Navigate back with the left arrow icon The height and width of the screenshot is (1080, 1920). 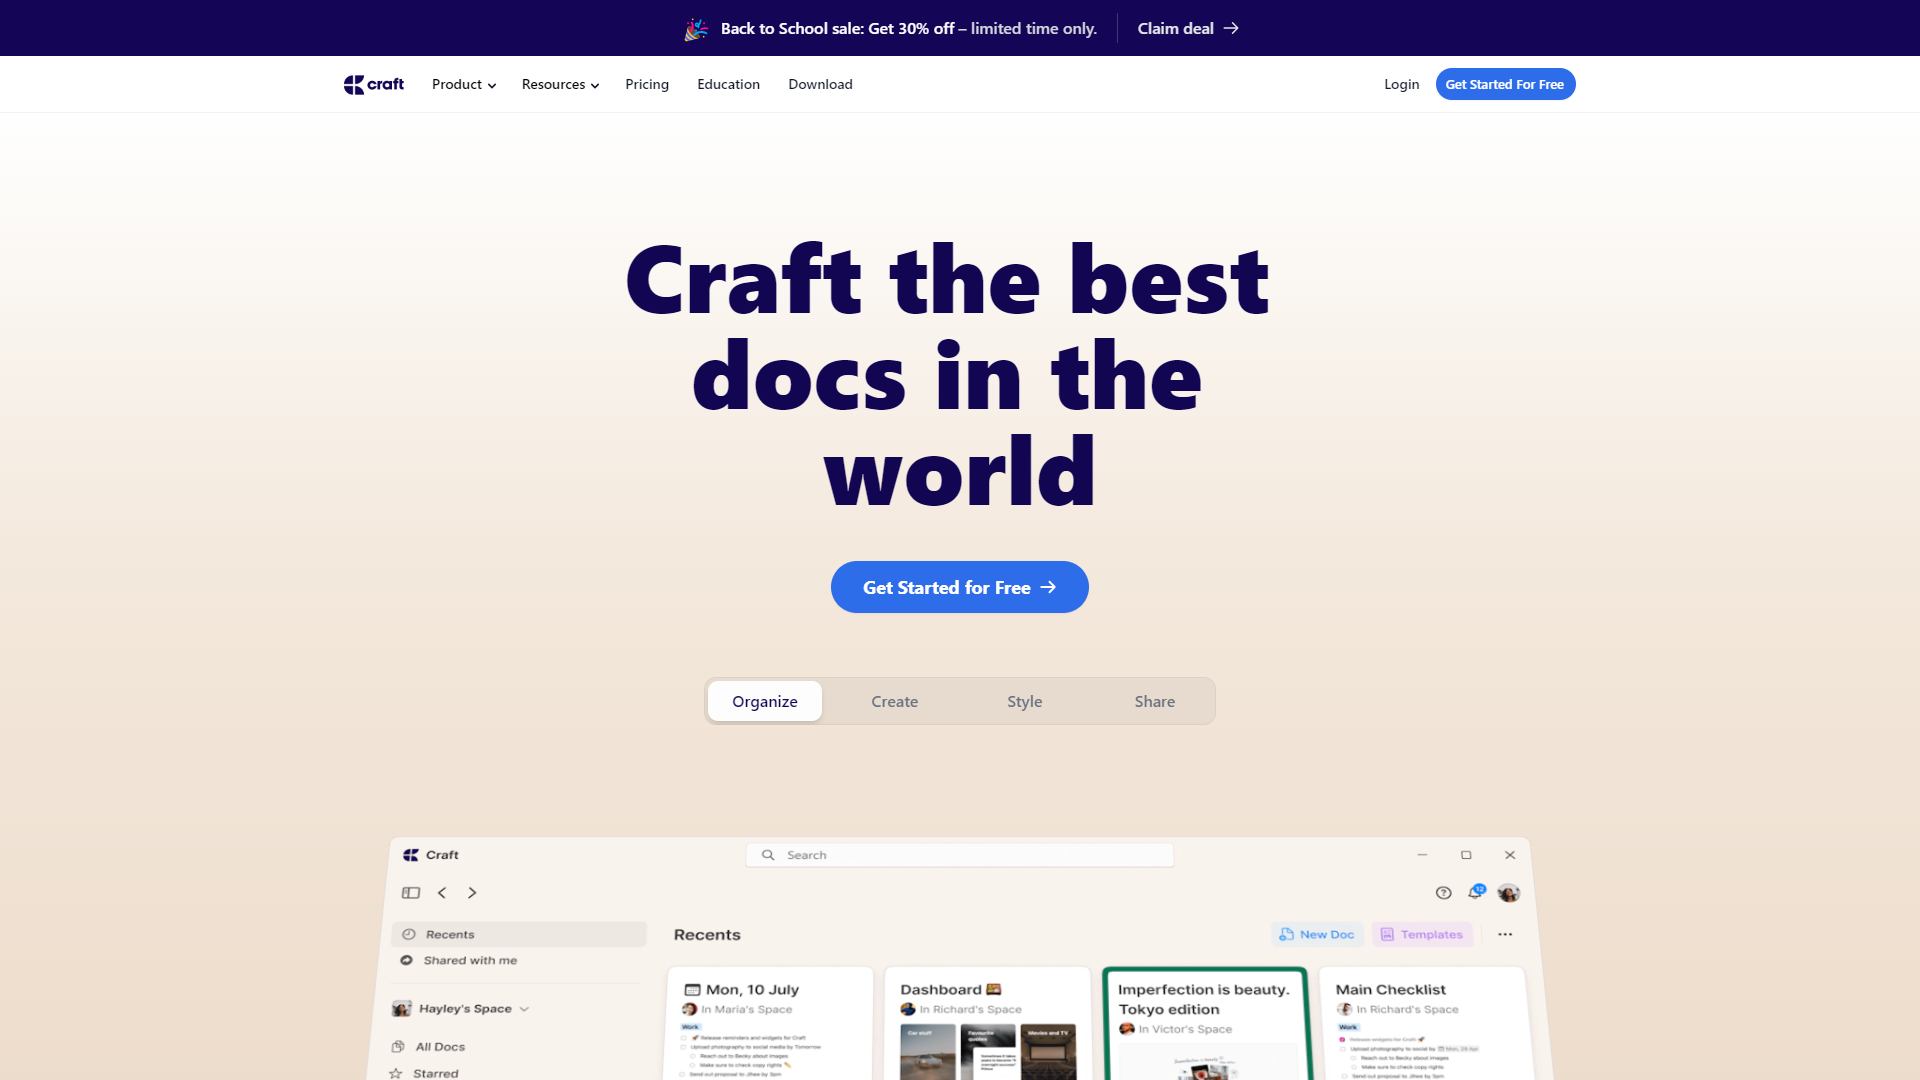pos(441,892)
